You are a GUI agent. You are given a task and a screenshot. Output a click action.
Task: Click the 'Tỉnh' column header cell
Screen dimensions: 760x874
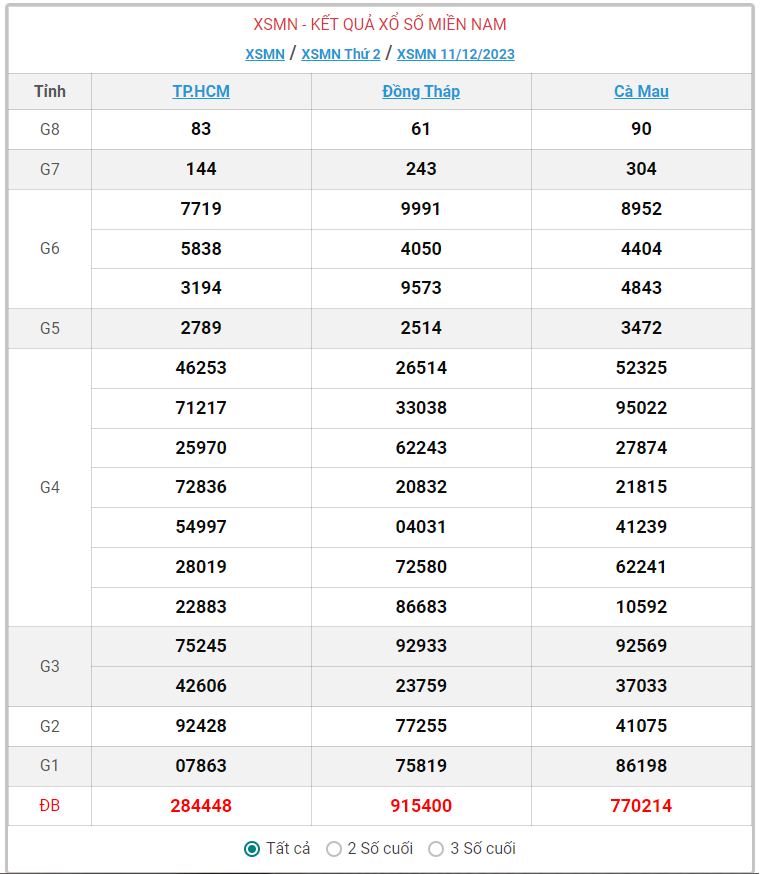[50, 91]
